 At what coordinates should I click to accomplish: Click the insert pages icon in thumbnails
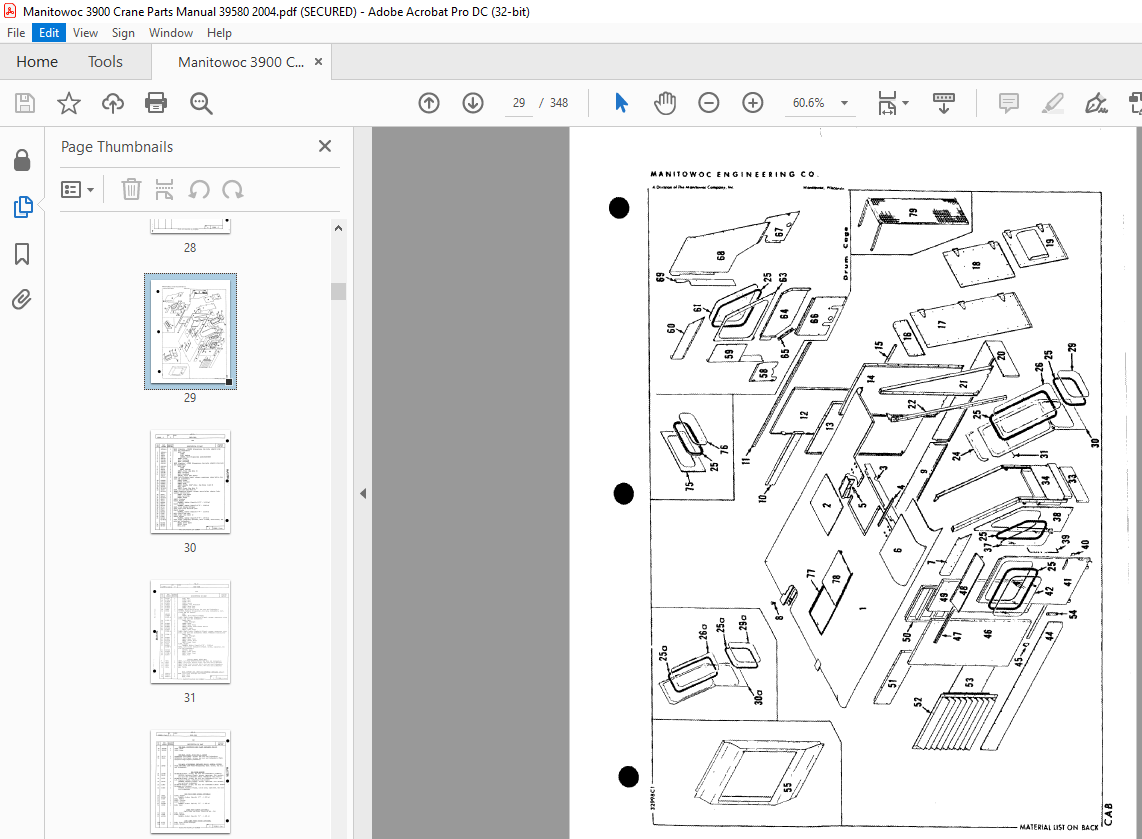point(165,189)
